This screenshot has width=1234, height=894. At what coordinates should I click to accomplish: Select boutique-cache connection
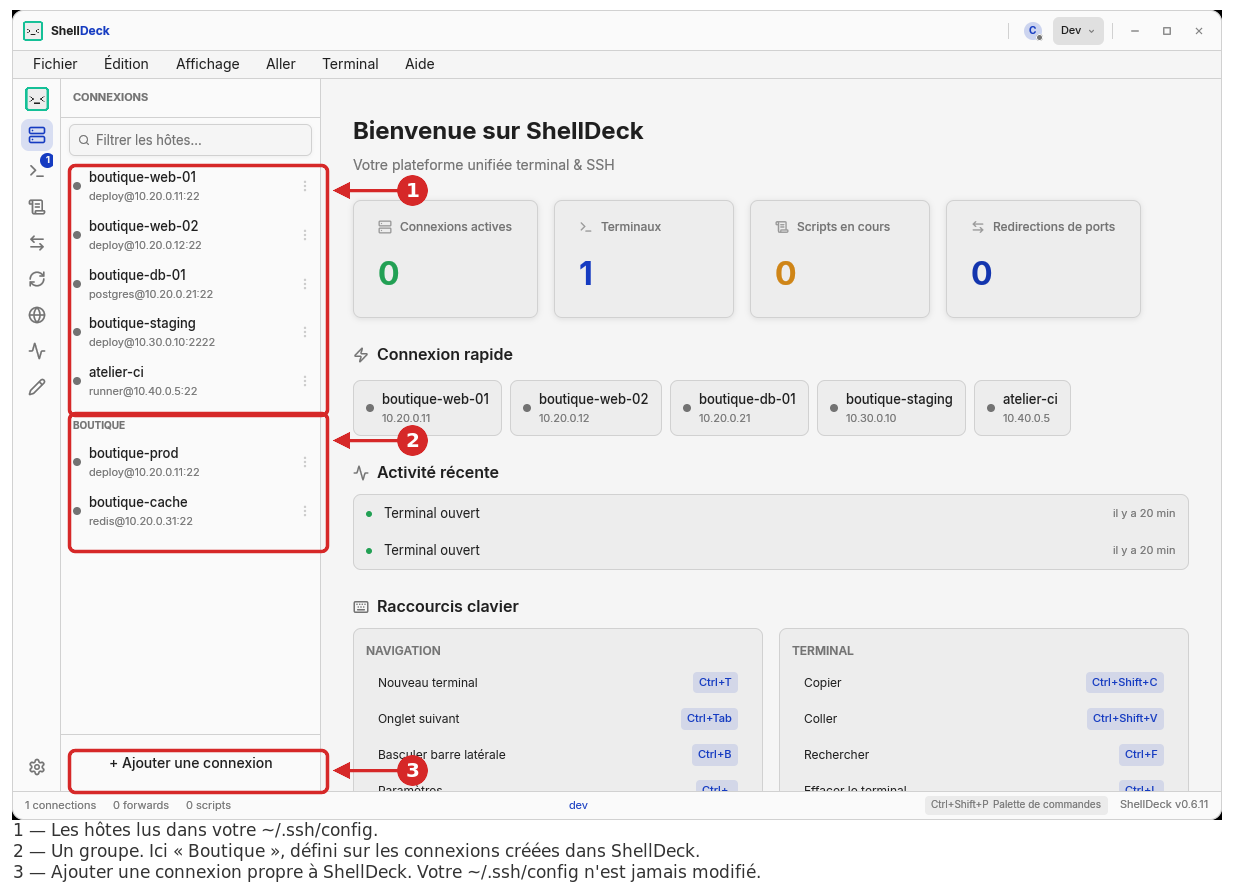(190, 511)
